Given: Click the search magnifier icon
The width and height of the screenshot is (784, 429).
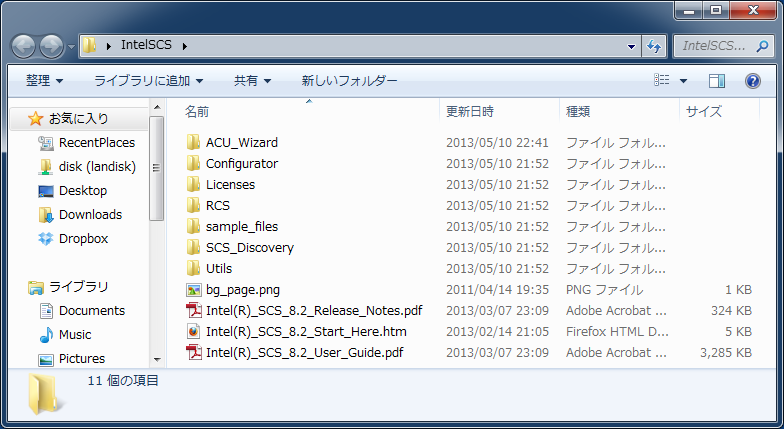Looking at the screenshot, I should coord(762,46).
